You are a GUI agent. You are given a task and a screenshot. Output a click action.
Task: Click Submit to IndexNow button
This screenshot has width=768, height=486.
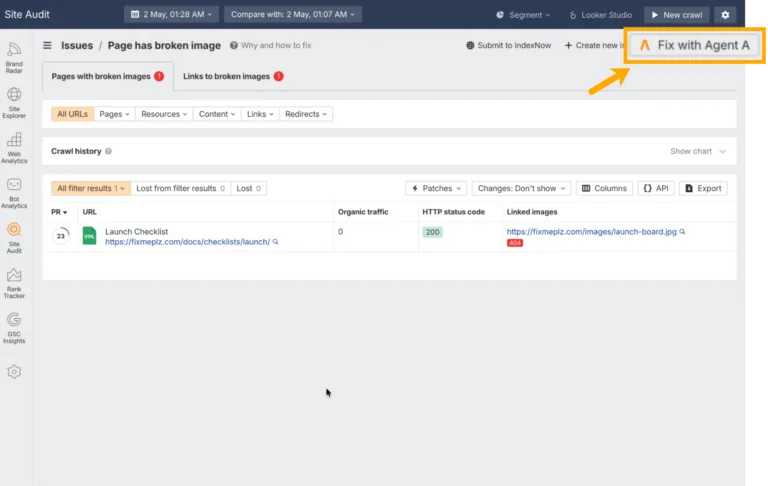(x=508, y=45)
